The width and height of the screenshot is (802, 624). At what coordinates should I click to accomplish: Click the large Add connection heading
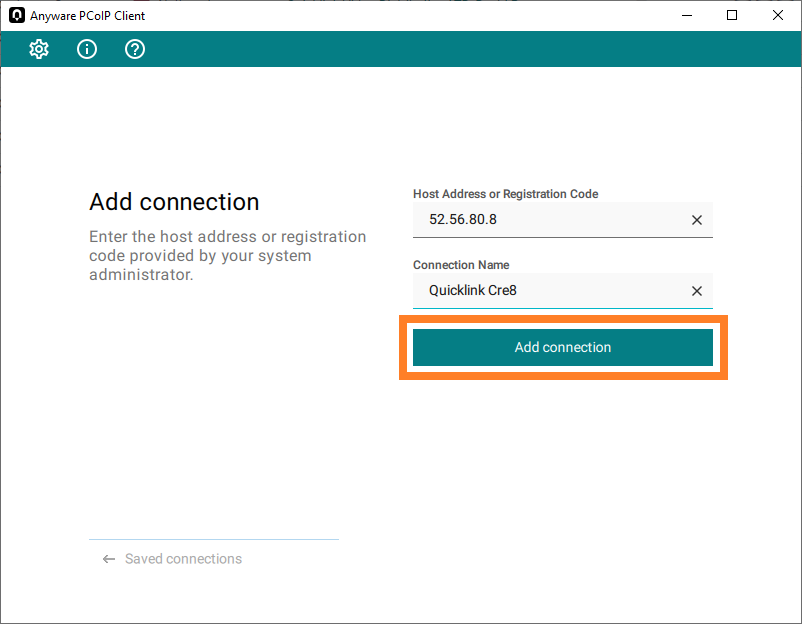tap(174, 202)
